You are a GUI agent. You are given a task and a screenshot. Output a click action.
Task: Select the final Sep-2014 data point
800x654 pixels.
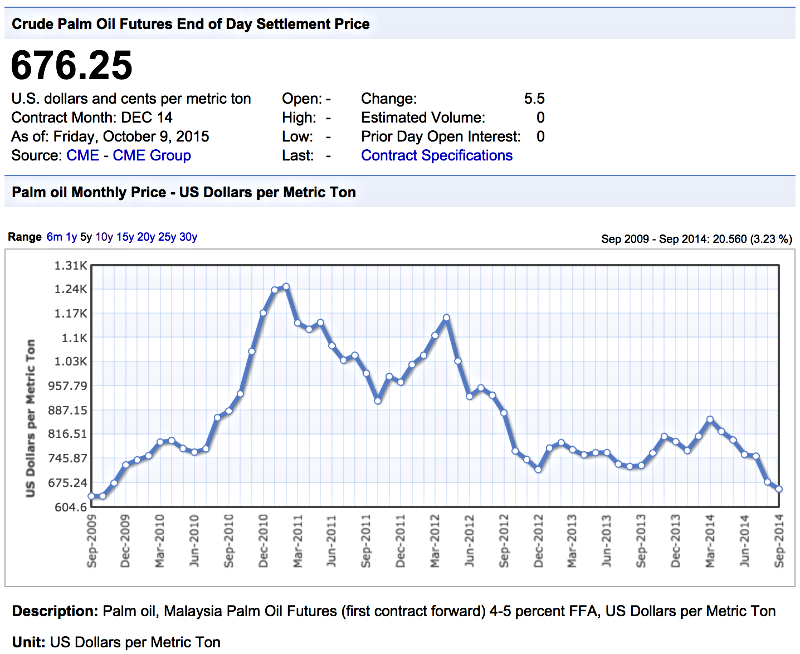tap(780, 489)
